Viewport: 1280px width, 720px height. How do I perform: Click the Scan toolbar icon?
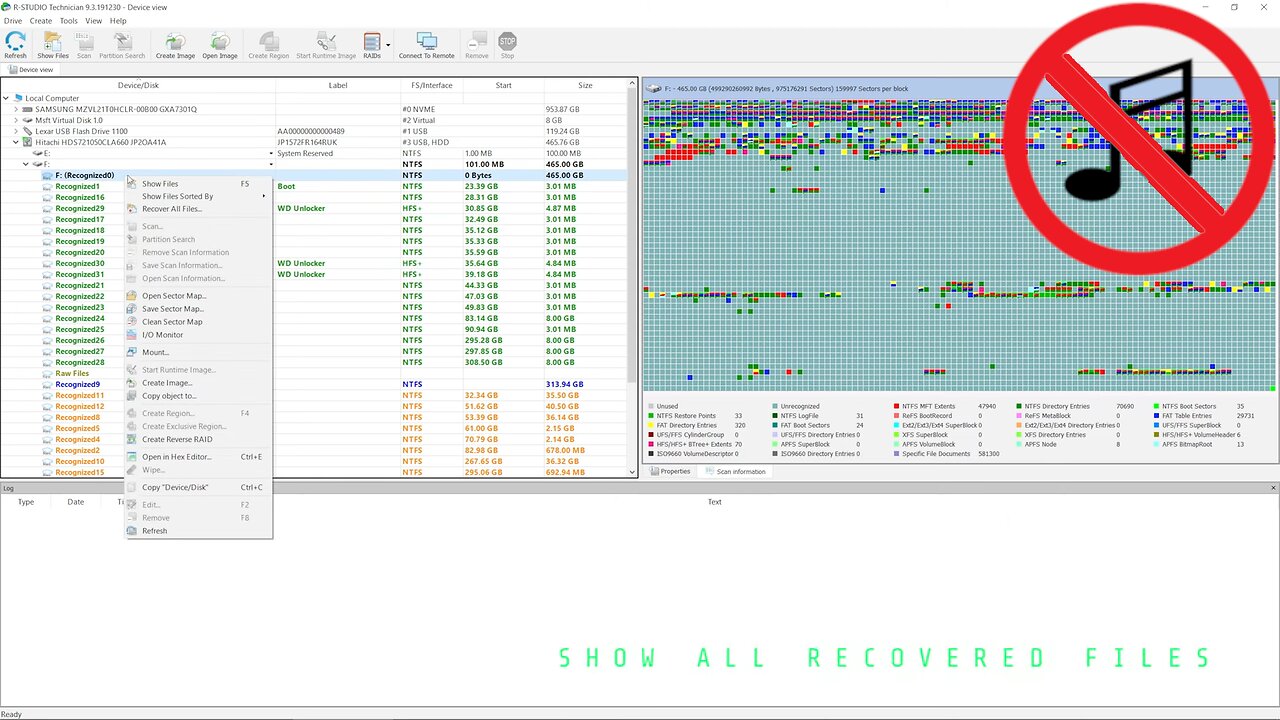click(84, 45)
